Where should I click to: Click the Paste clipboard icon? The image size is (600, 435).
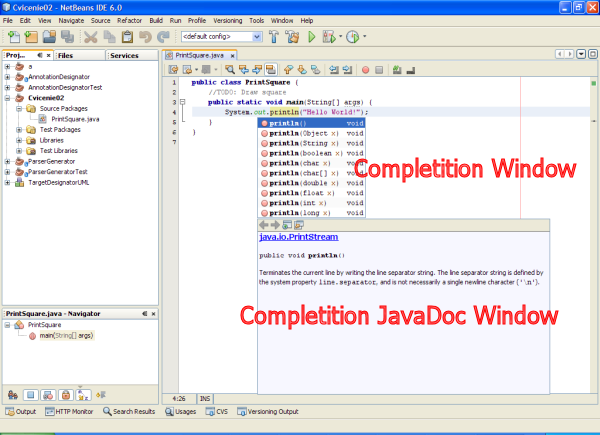point(127,37)
